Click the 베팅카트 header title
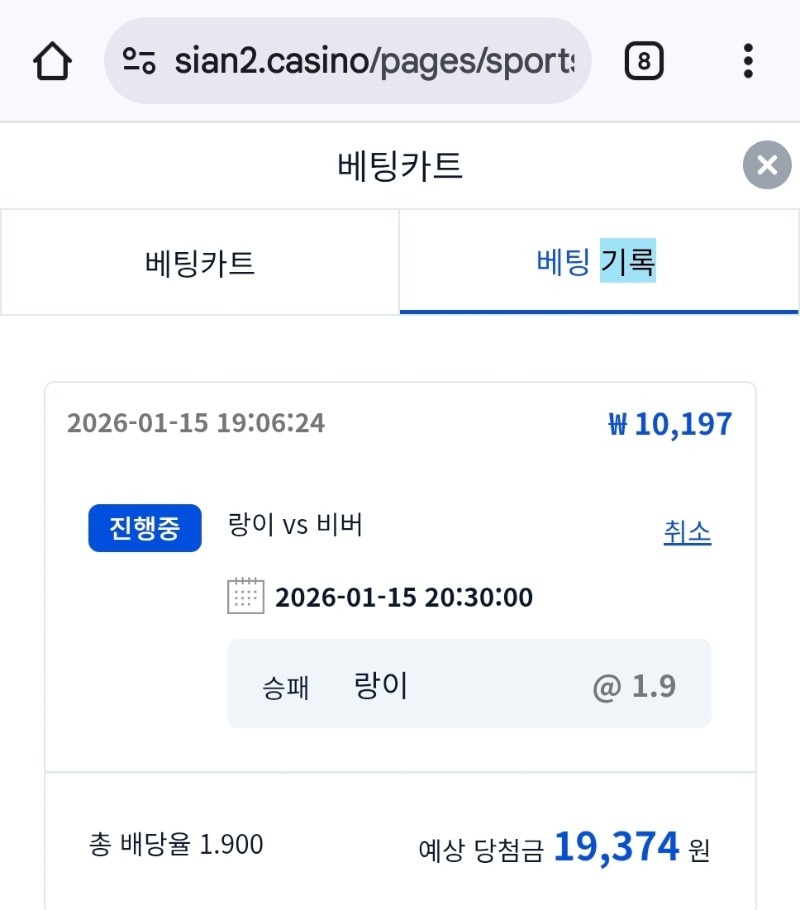 coord(400,165)
